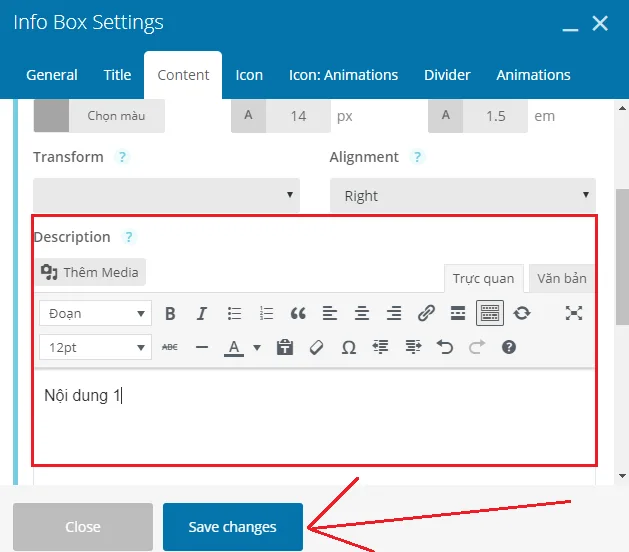Image resolution: width=629 pixels, height=552 pixels.
Task: Click the Paste as text icon
Action: 285,347
